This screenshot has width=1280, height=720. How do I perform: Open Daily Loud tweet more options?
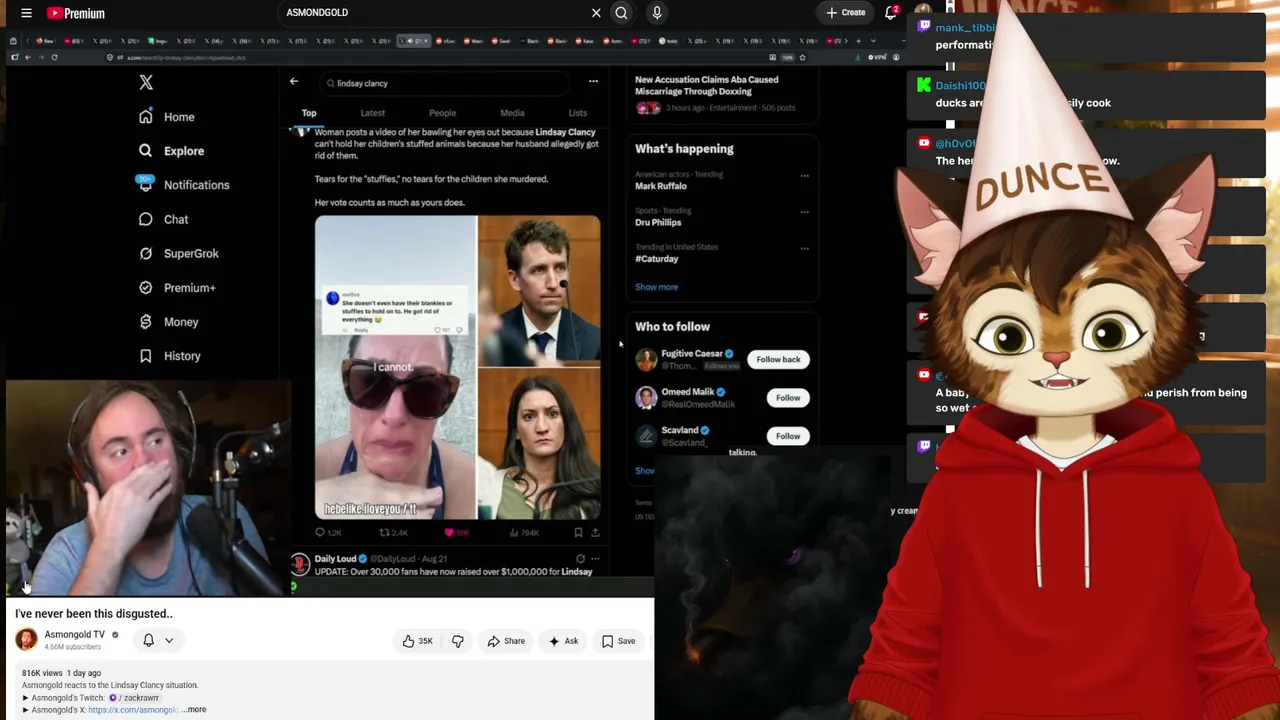595,559
